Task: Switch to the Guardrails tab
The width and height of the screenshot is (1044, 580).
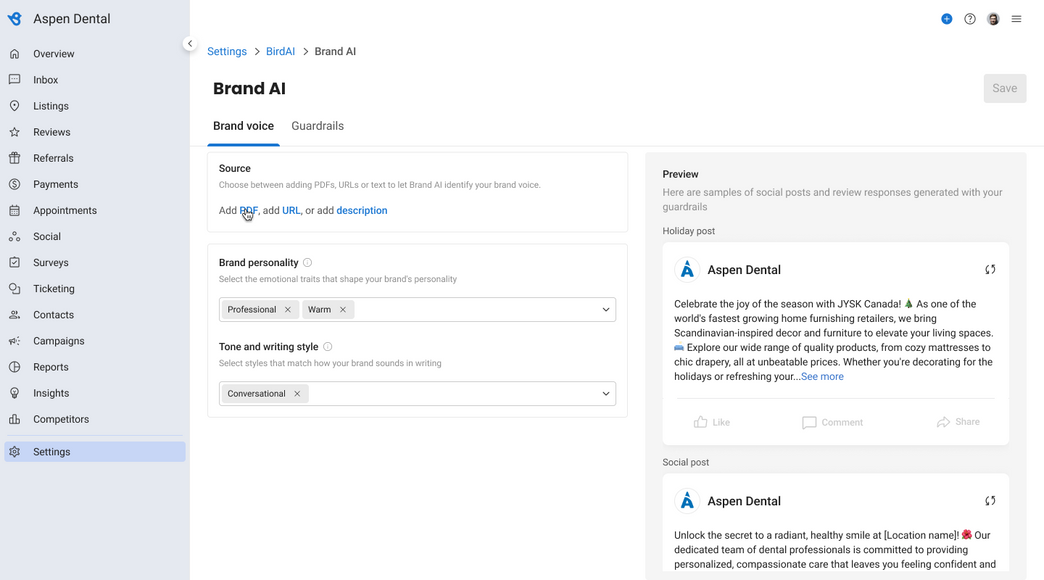Action: tap(318, 126)
